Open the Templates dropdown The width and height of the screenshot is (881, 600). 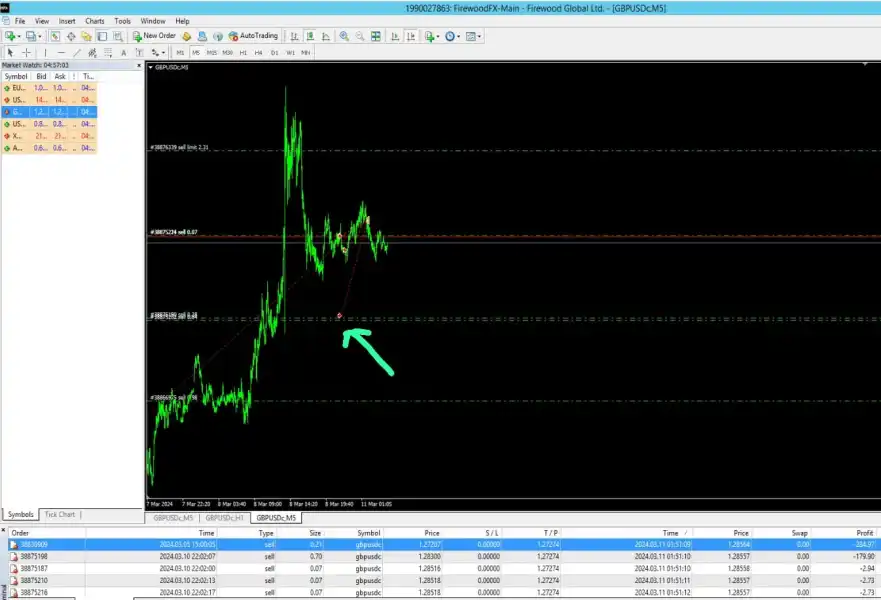479,37
